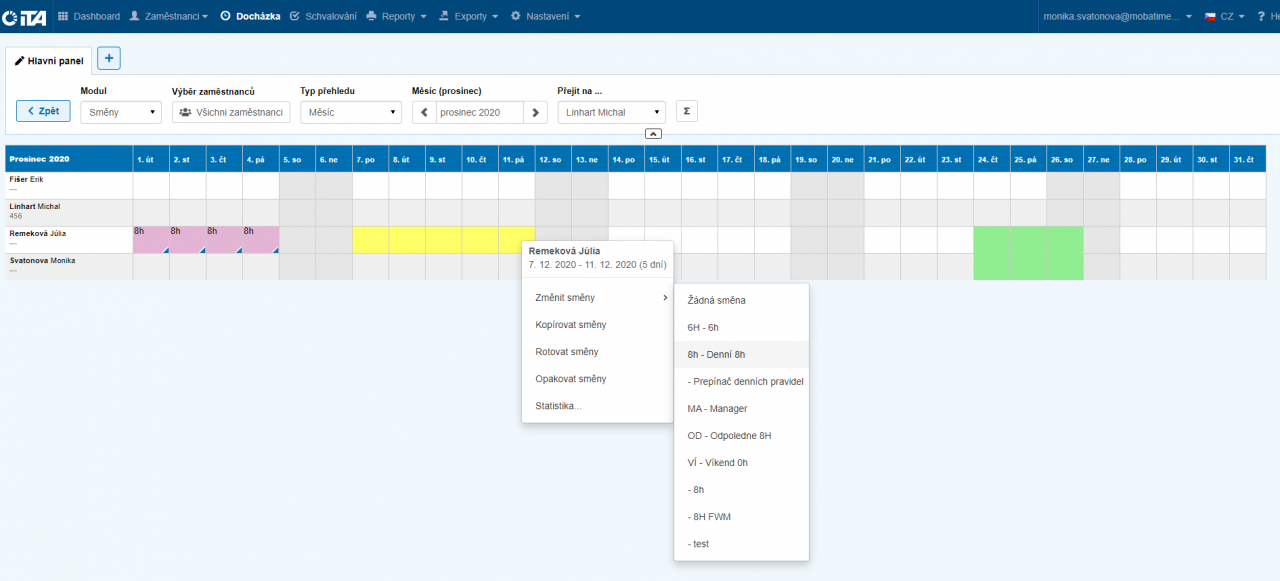Click the Zpět back button
Image resolution: width=1280 pixels, height=581 pixels.
(43, 111)
